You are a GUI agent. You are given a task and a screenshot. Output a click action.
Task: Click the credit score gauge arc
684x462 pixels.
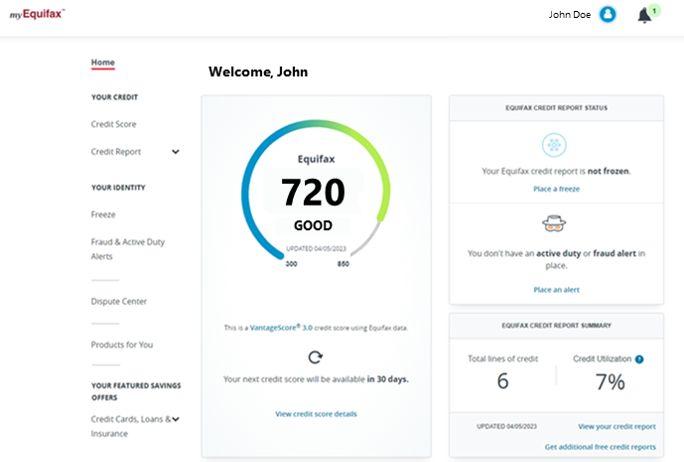(315, 190)
